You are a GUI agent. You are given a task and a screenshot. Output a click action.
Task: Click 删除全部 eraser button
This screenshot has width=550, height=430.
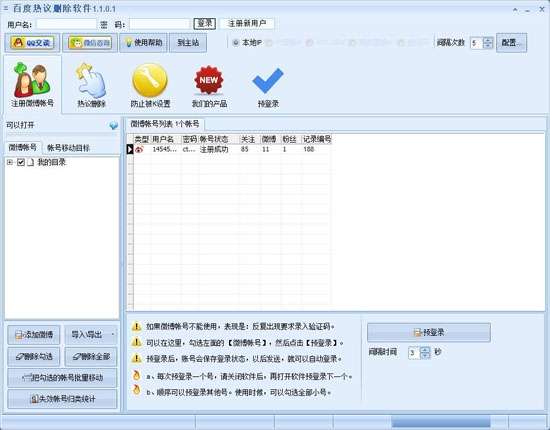tap(91, 357)
